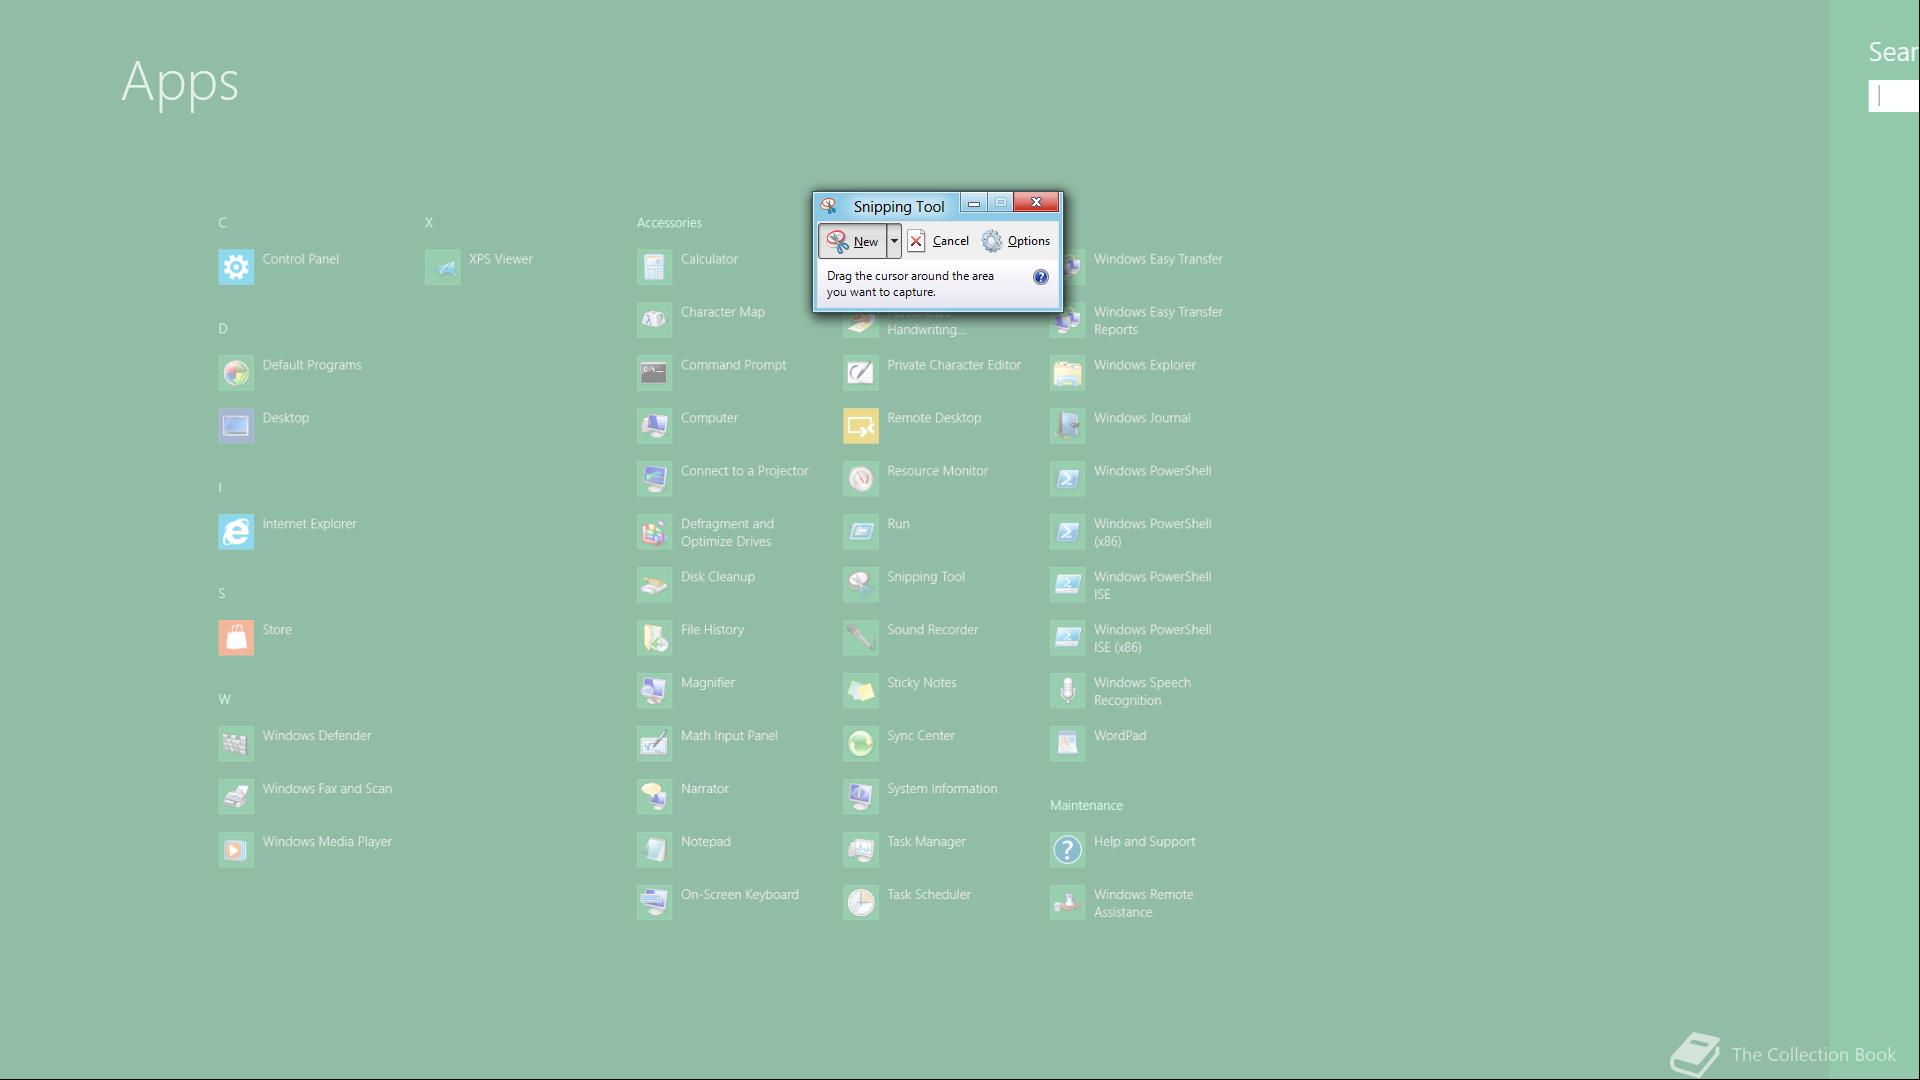The image size is (1920, 1080).
Task: Click inside the Search input field
Action: click(x=1894, y=96)
